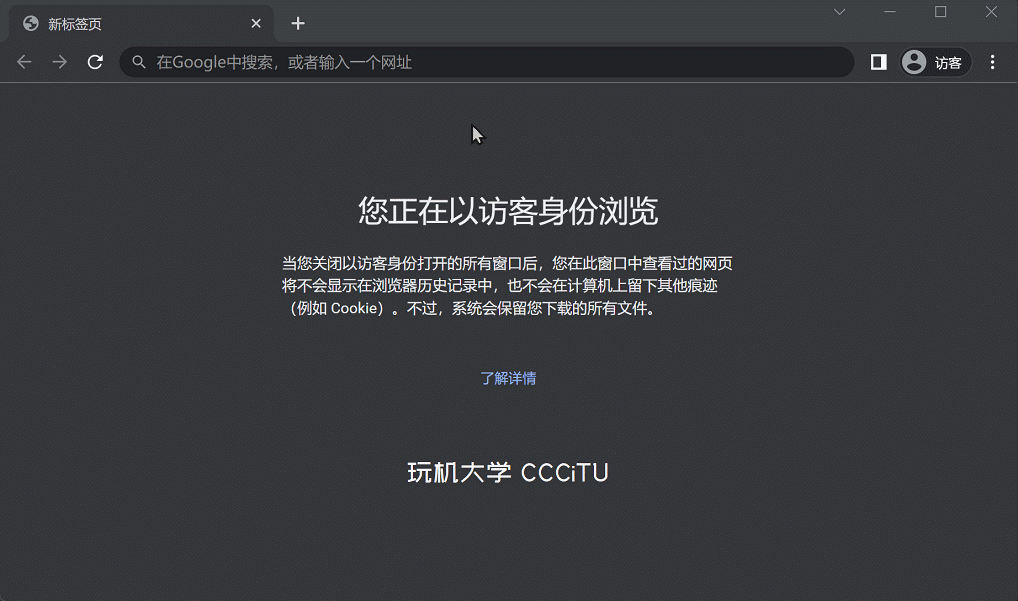This screenshot has width=1018, height=601.
Task: Minimize the browser window
Action: 890,12
